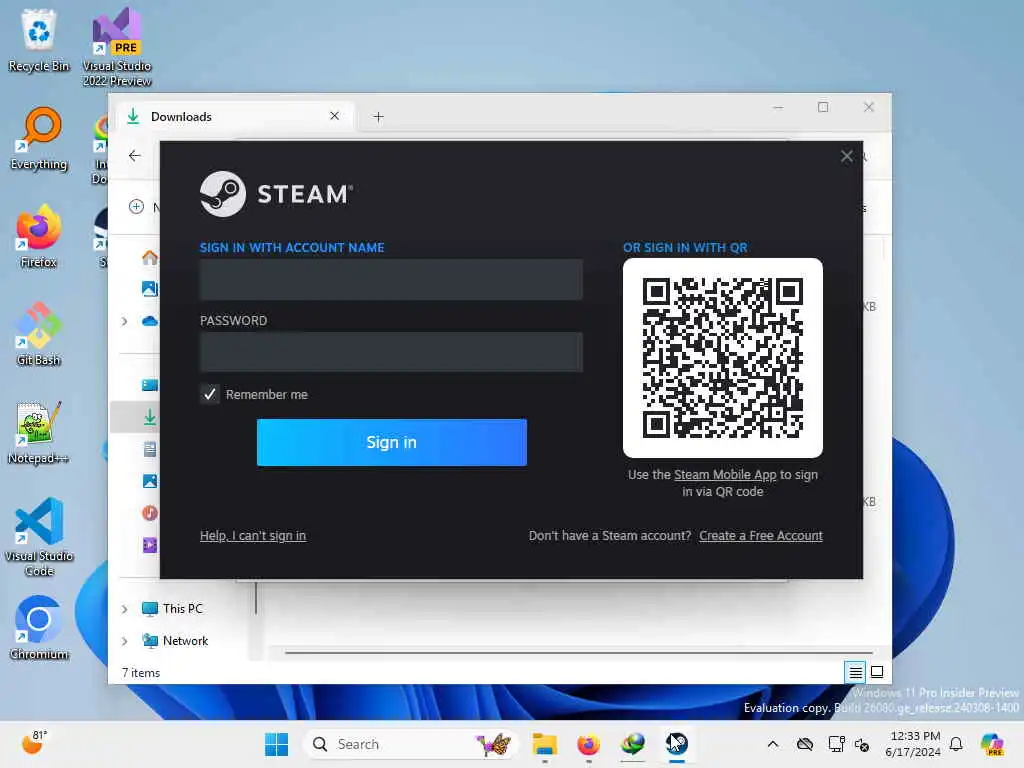Image resolution: width=1024 pixels, height=768 pixels.
Task: Click the taskbar Search box
Action: click(x=410, y=744)
